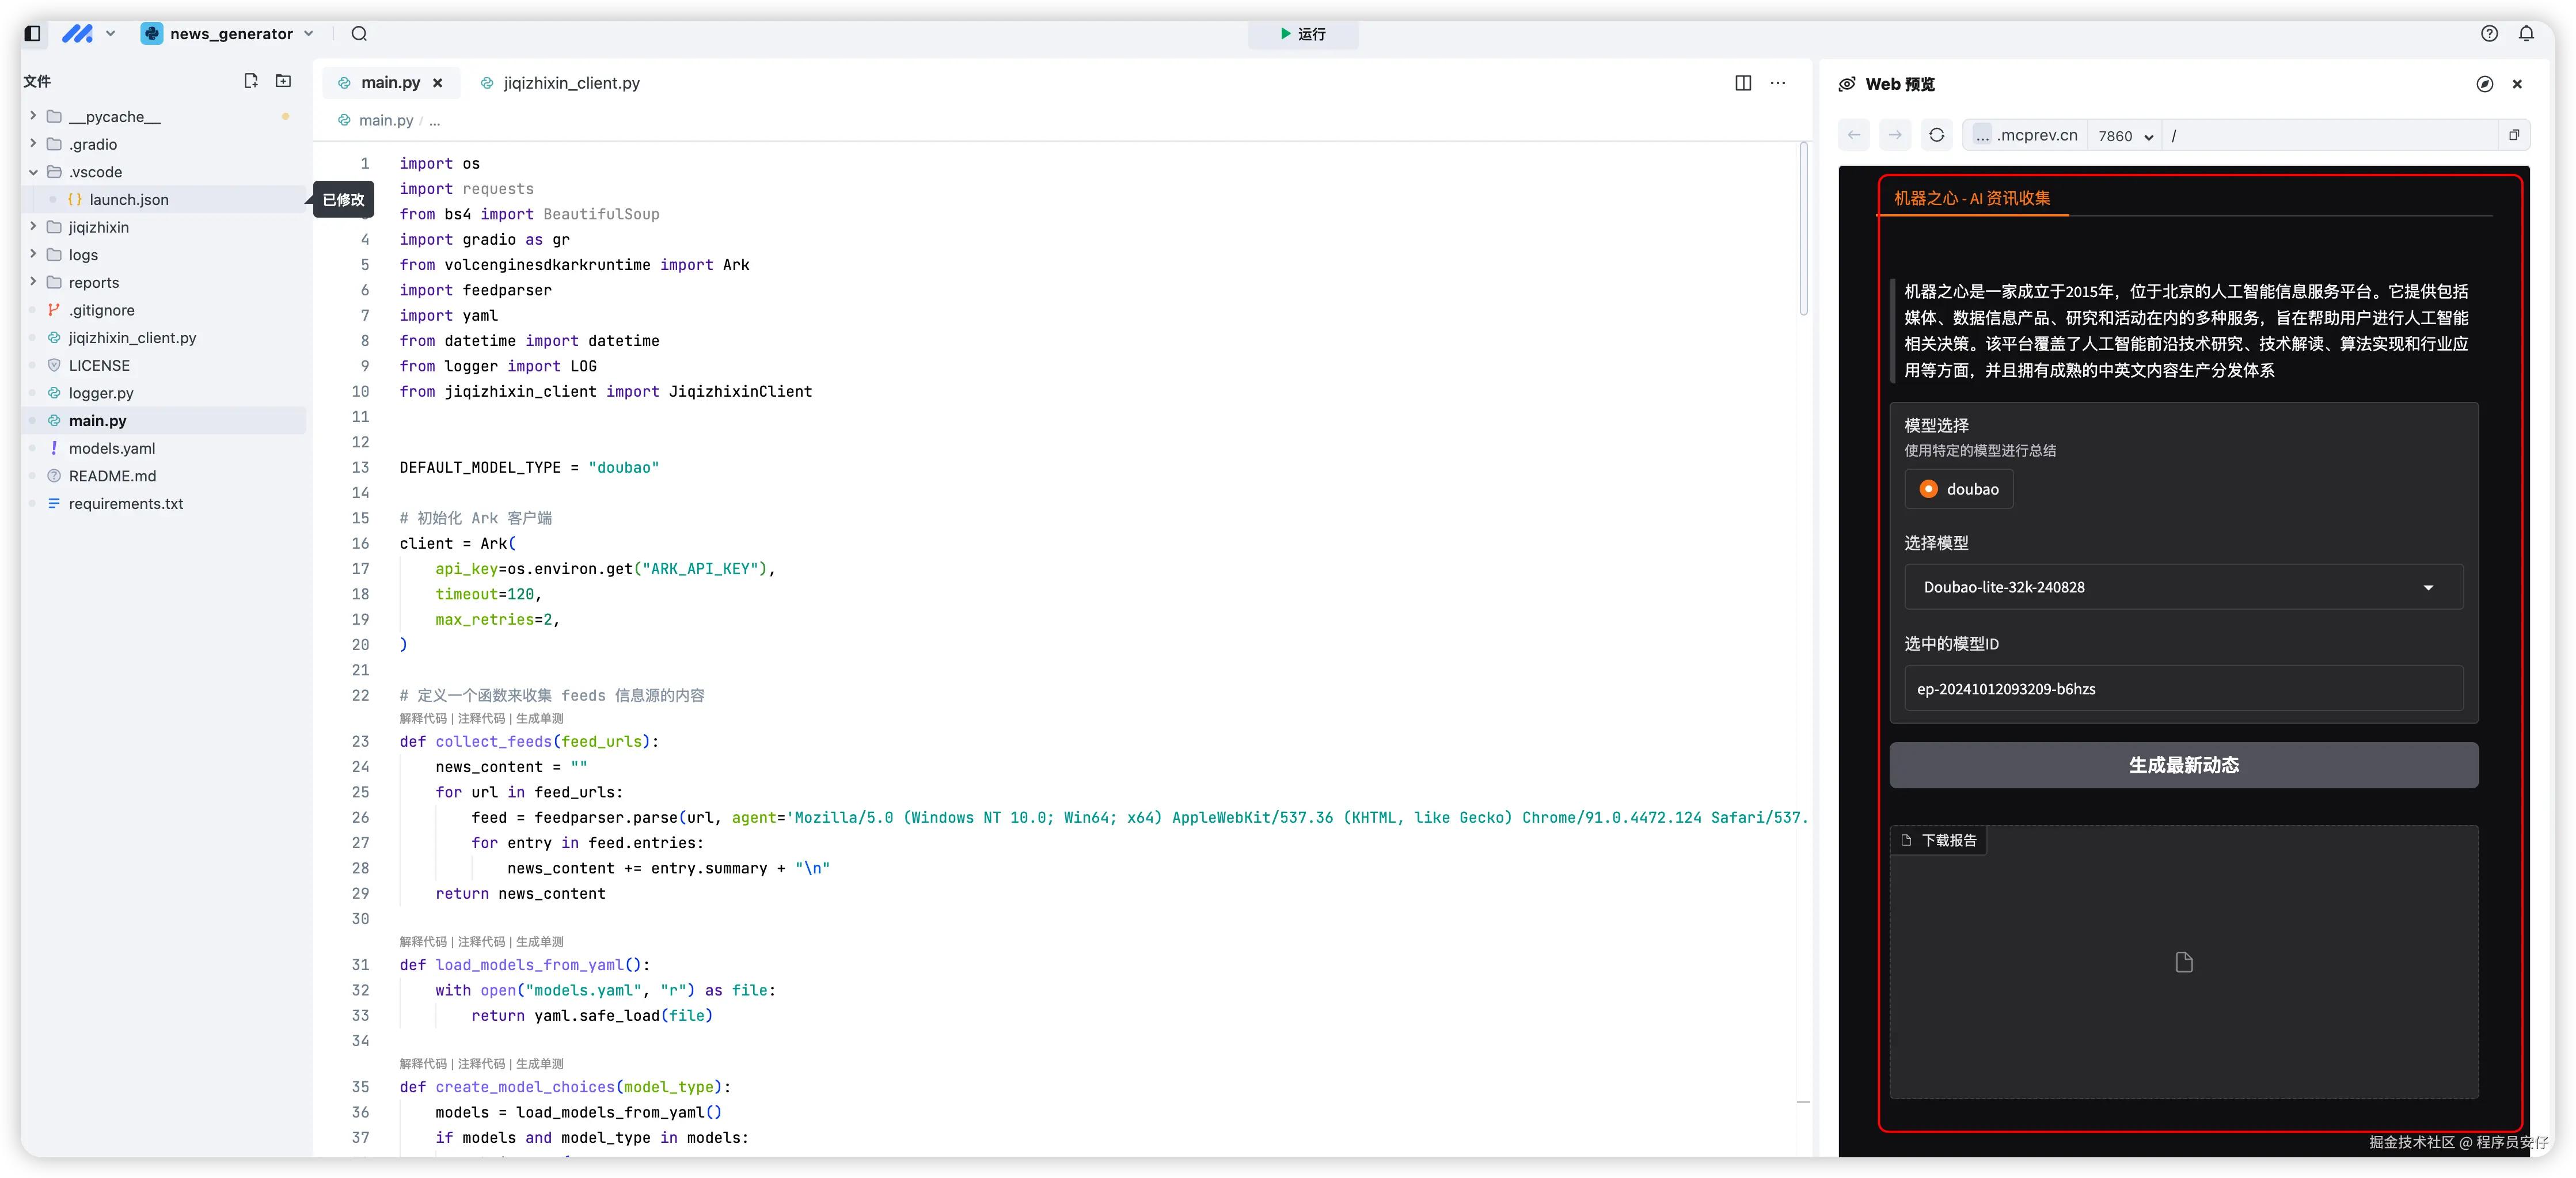Select the 机器之心 - AI 资讯收集 tab

1971,198
